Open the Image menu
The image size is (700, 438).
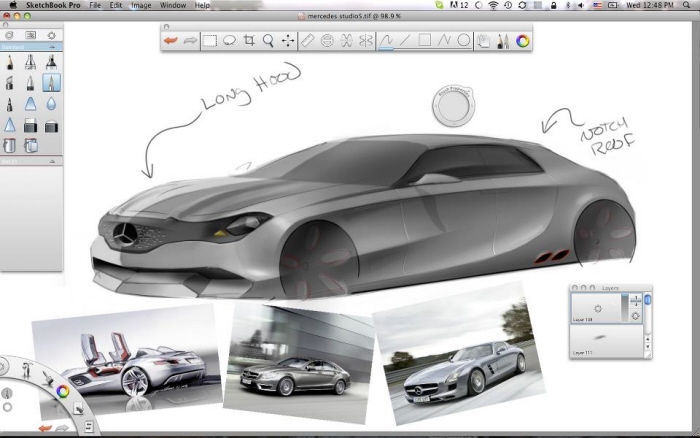141,5
